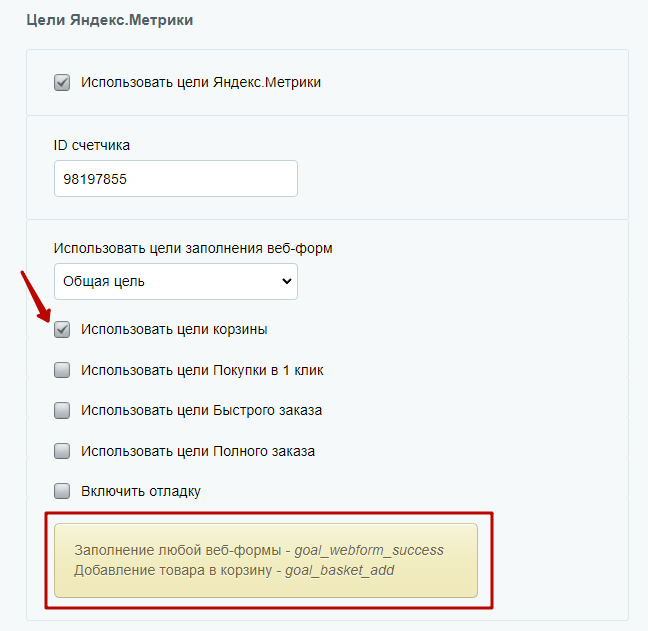Click the goal_webform_success goal name in the note
Screen dimensions: 648x631
click(369, 550)
